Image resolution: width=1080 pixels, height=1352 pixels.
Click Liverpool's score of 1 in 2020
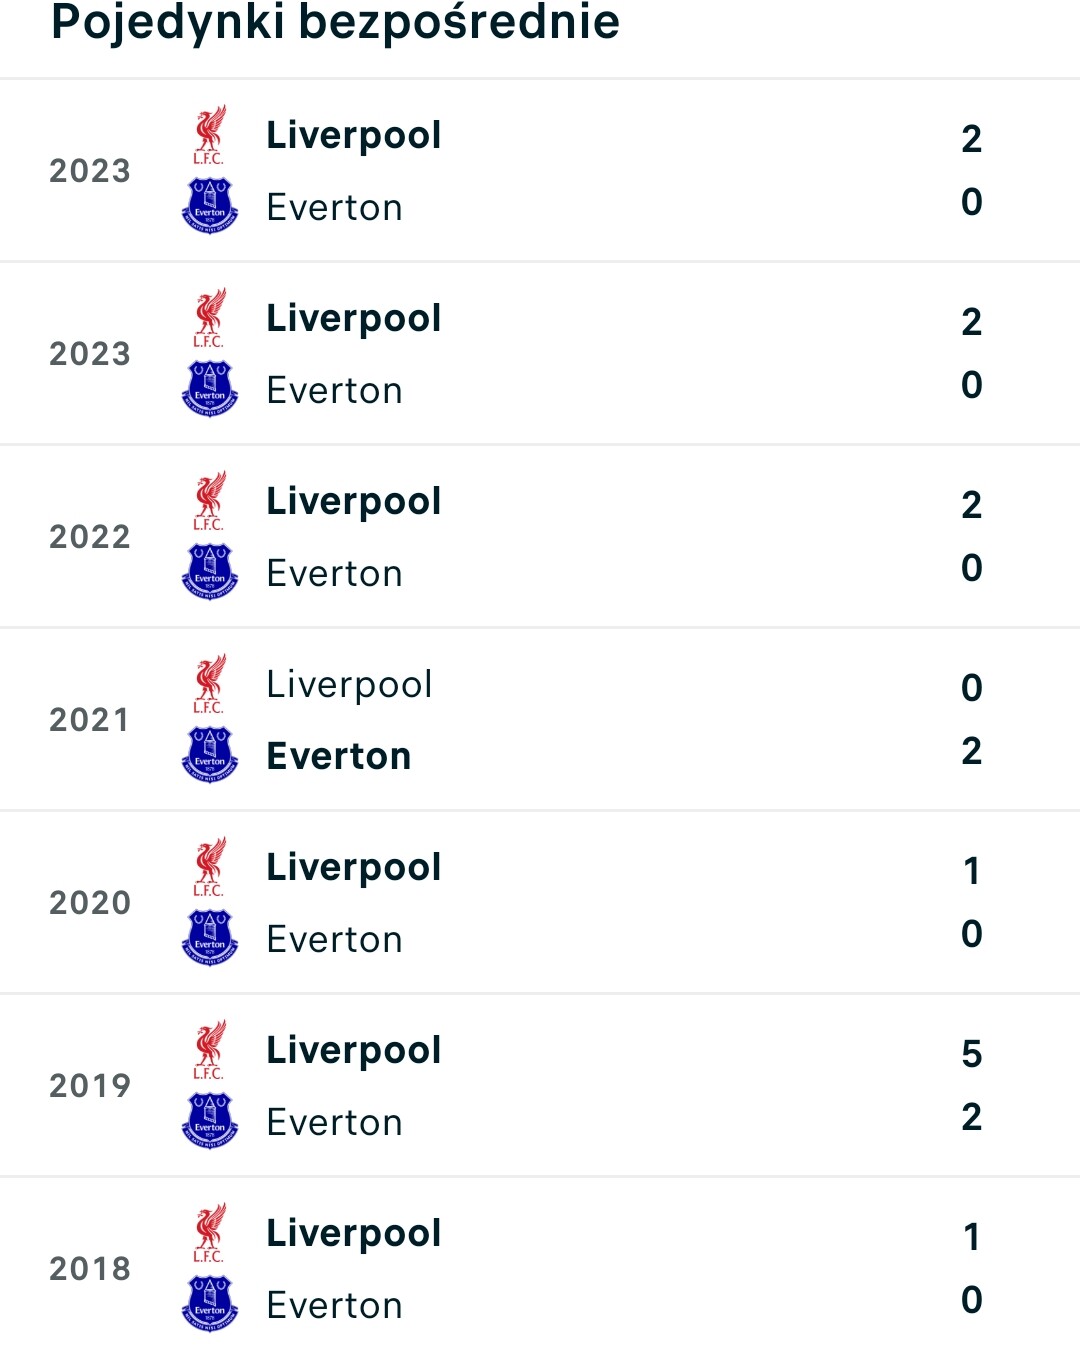click(x=972, y=871)
